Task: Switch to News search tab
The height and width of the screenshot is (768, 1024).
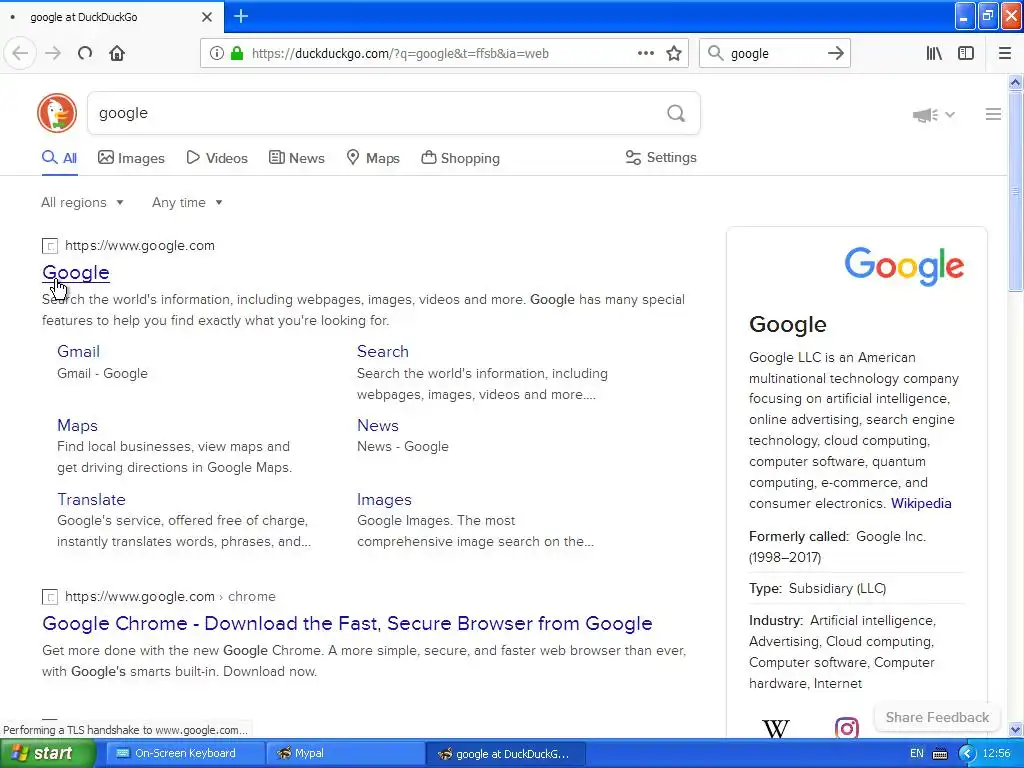Action: coord(296,158)
